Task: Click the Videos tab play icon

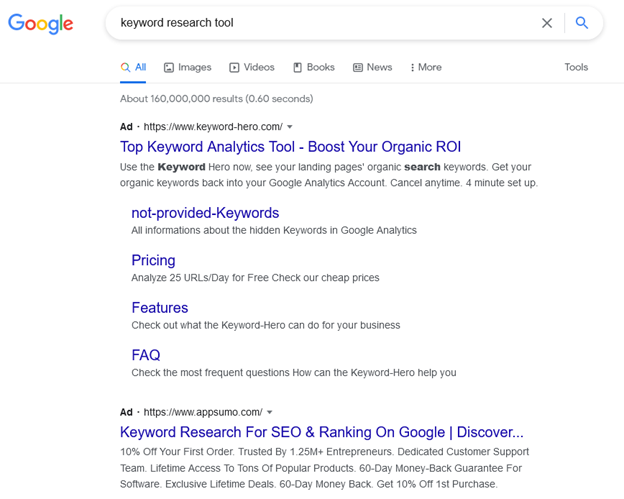Action: (234, 68)
